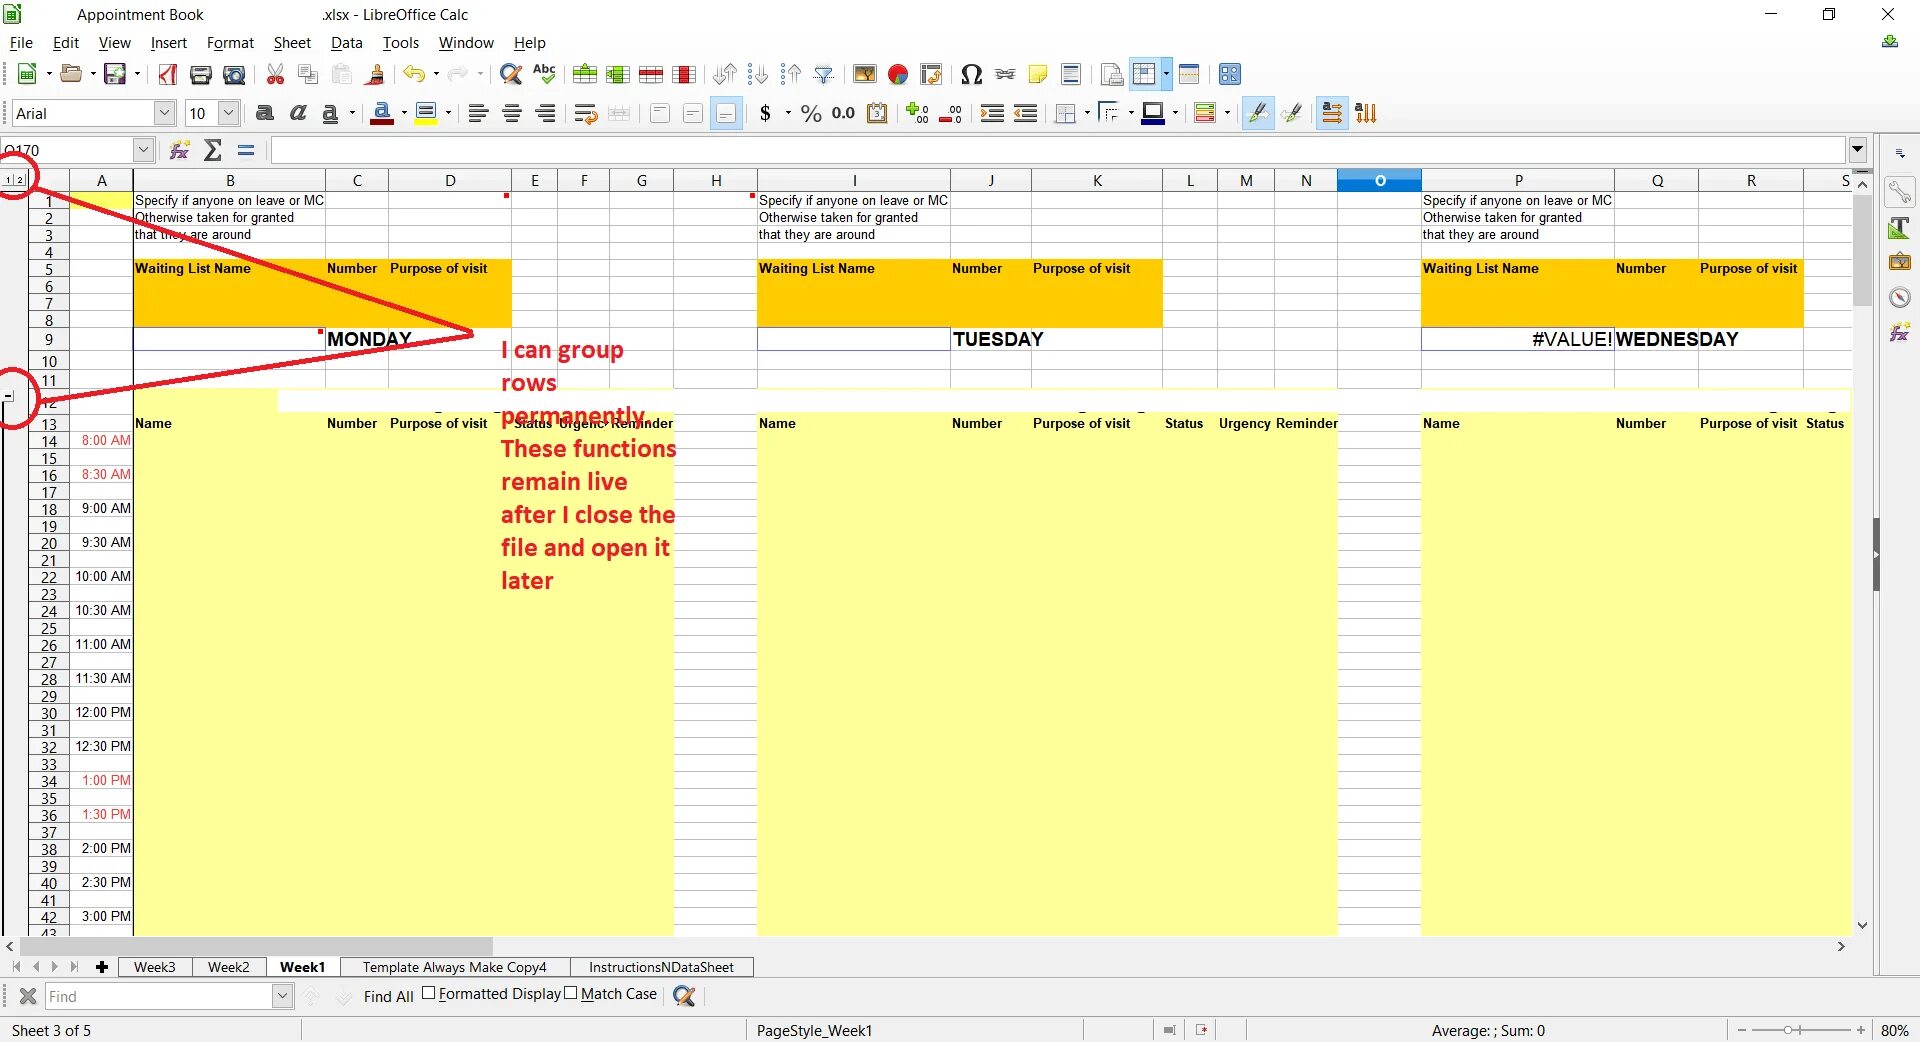Click Insert Pivot Table icon
The width and height of the screenshot is (1920, 1042).
(931, 74)
